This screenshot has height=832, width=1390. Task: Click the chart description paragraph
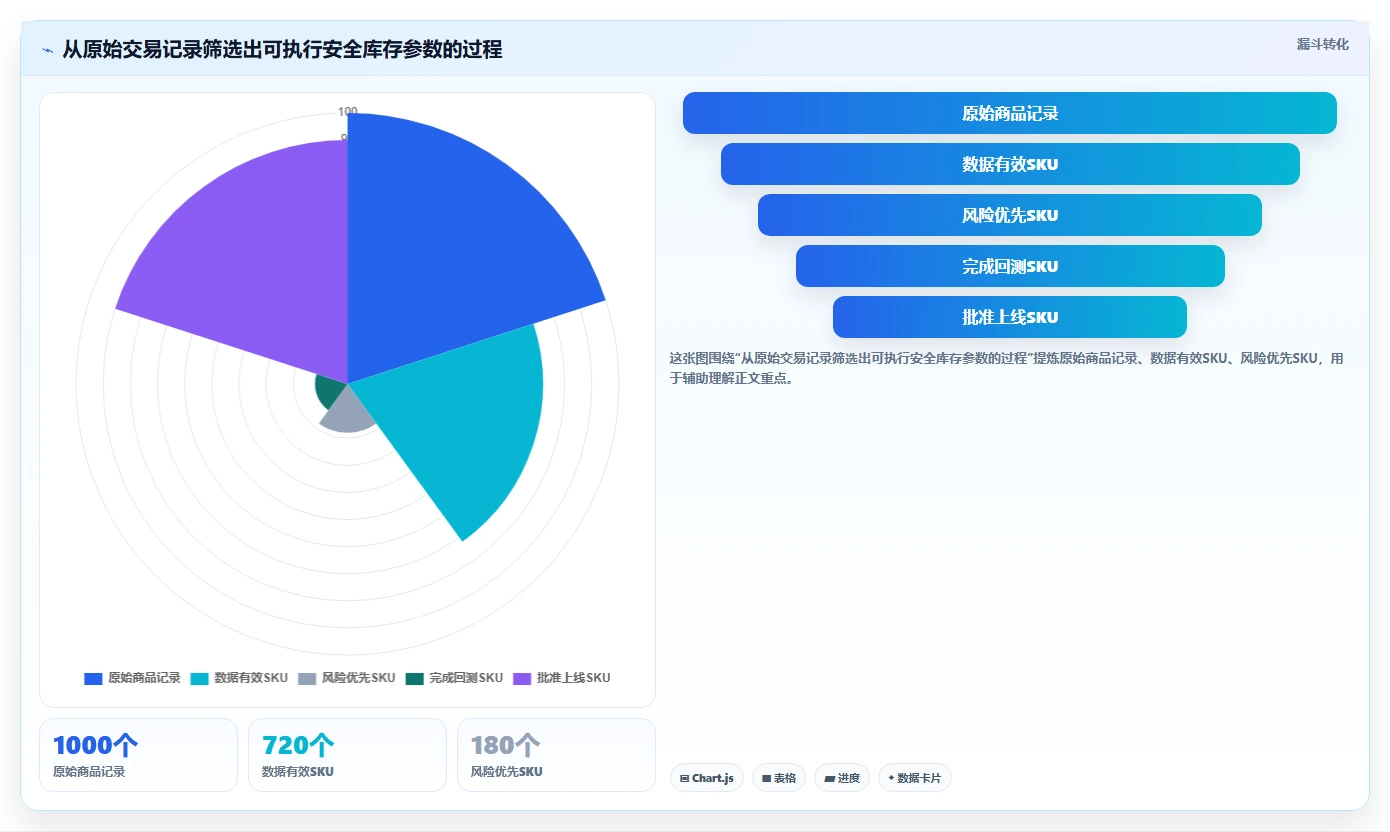click(x=1008, y=368)
